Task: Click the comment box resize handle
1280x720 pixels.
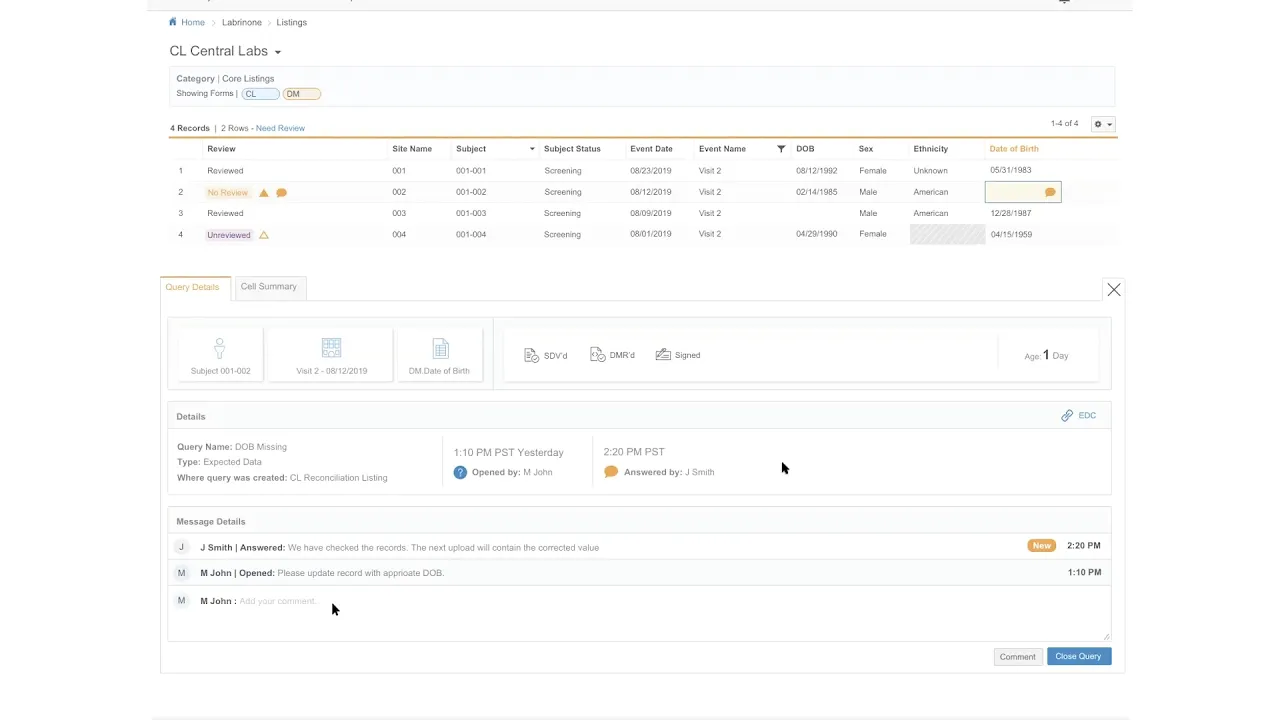Action: (x=1106, y=636)
